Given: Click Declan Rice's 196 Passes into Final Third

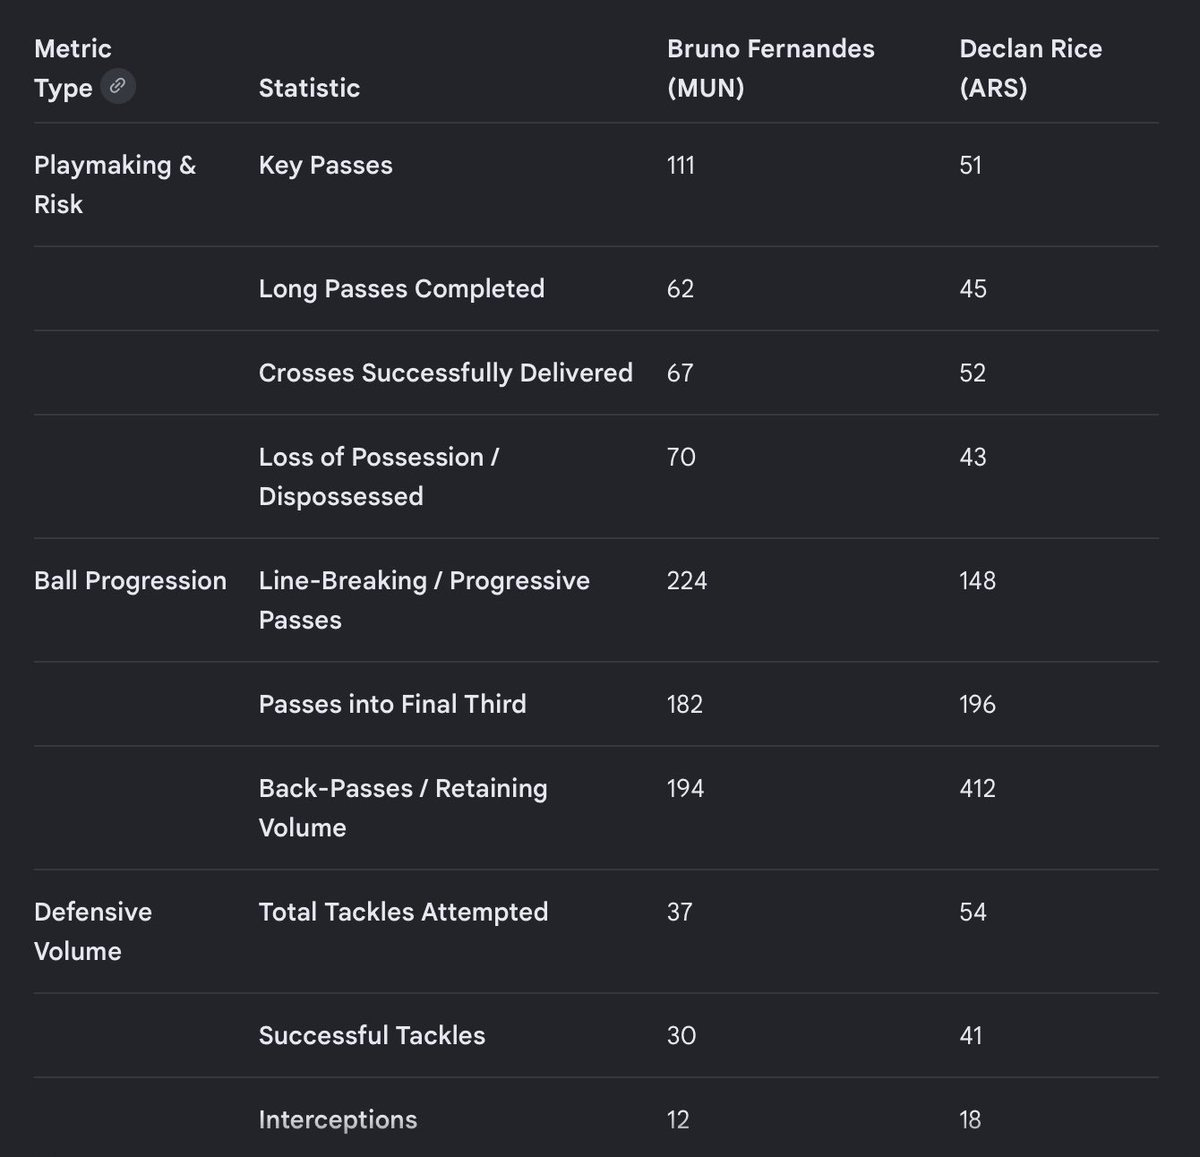Looking at the screenshot, I should [x=977, y=704].
